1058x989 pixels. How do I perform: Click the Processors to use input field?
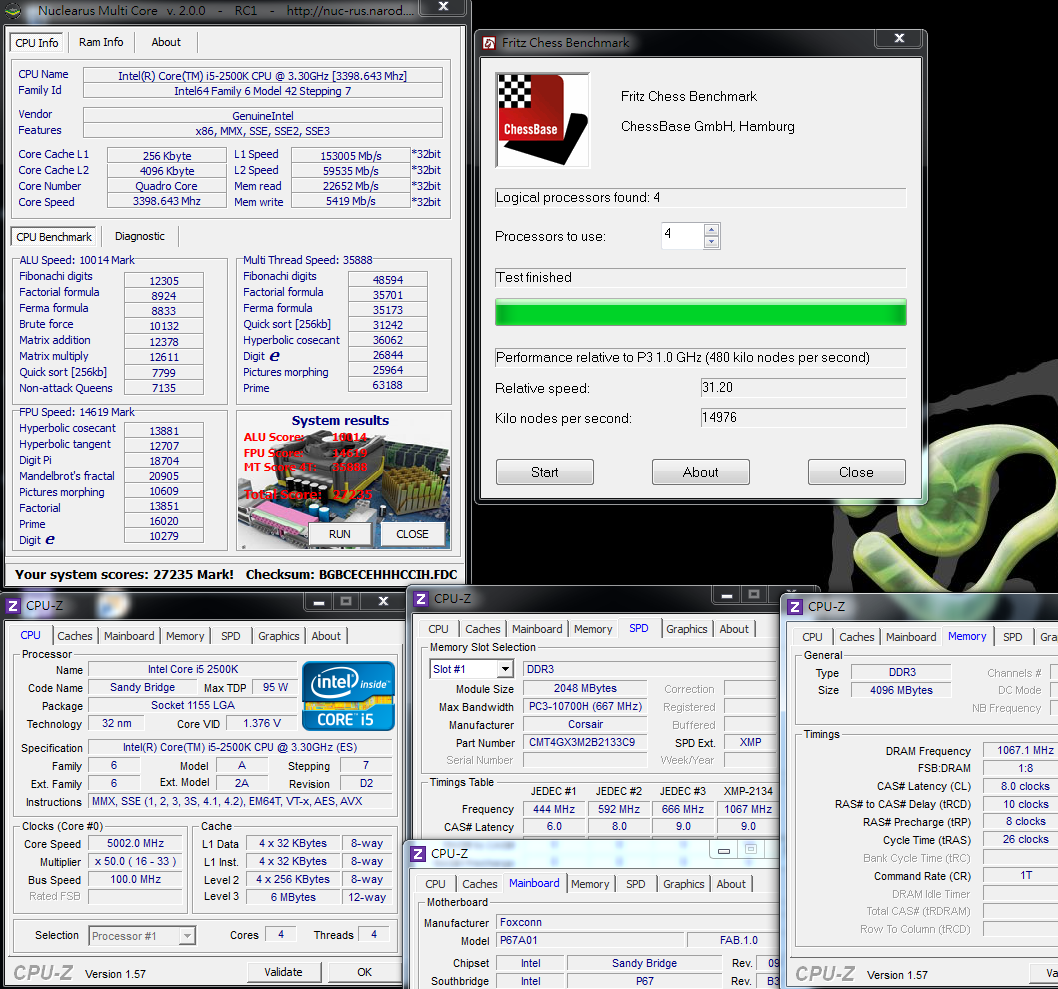pyautogui.click(x=682, y=235)
